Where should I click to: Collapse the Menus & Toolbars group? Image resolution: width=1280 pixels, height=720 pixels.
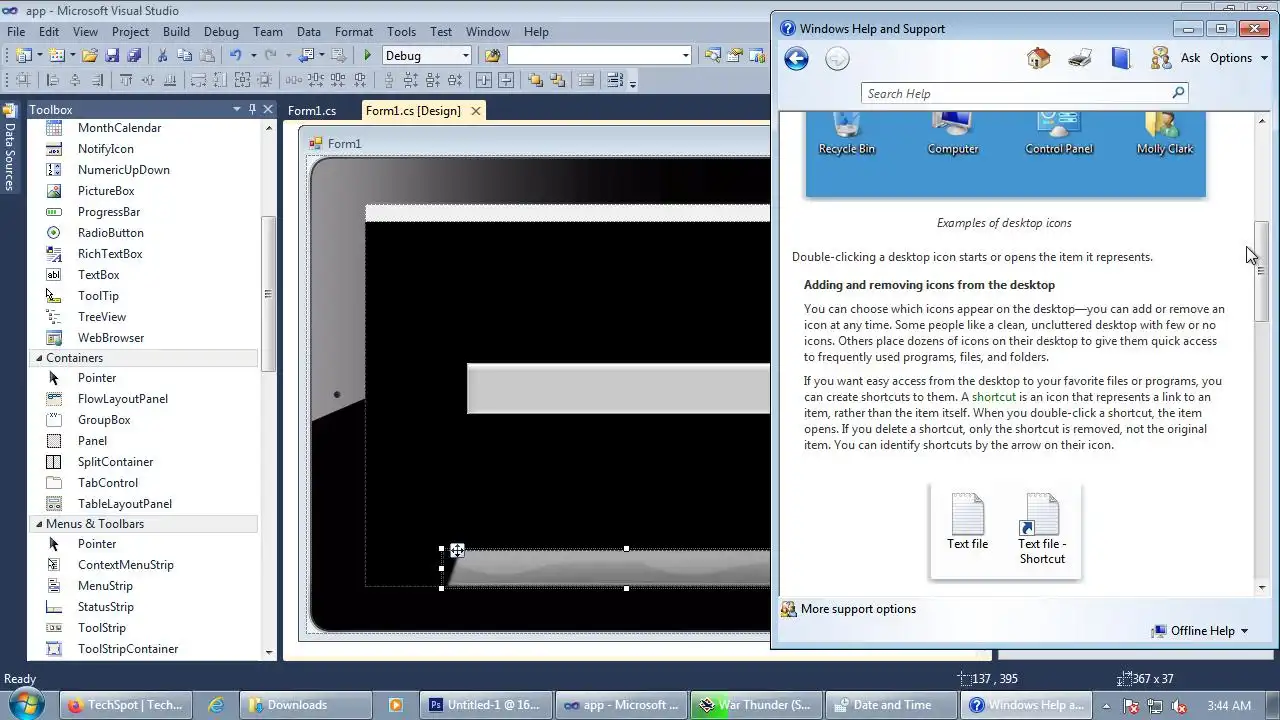click(x=39, y=524)
